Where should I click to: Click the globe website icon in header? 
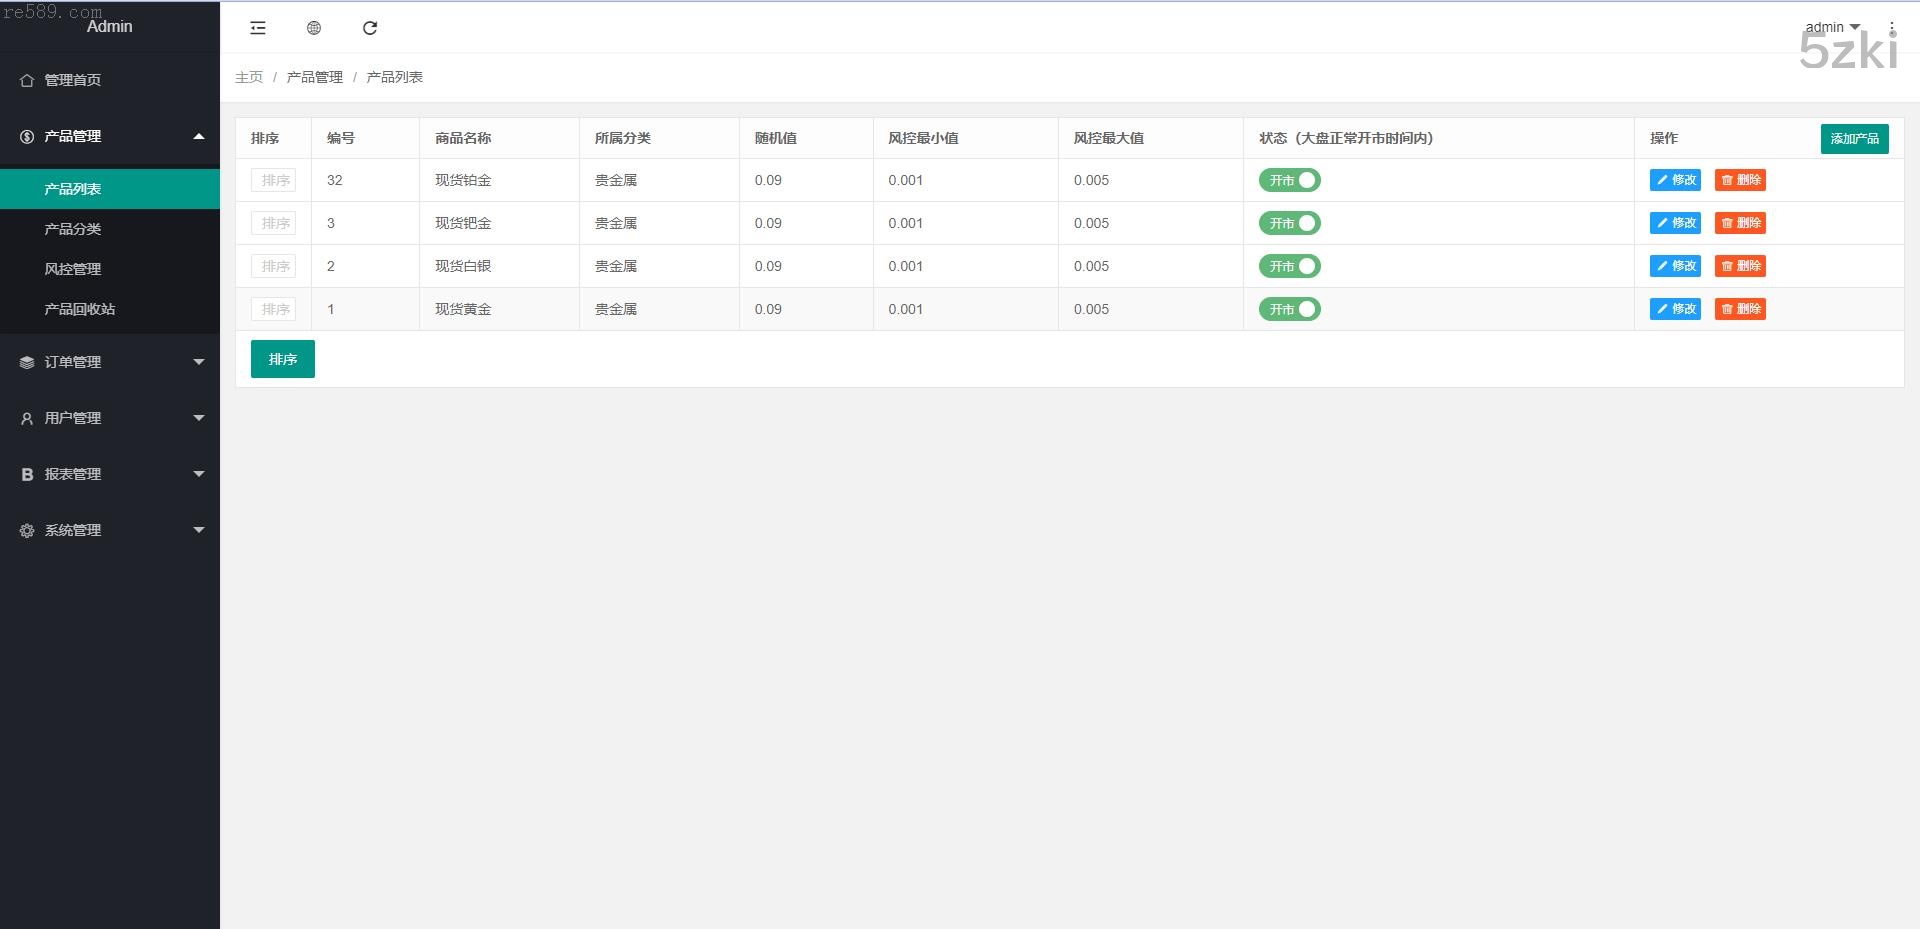pyautogui.click(x=314, y=28)
